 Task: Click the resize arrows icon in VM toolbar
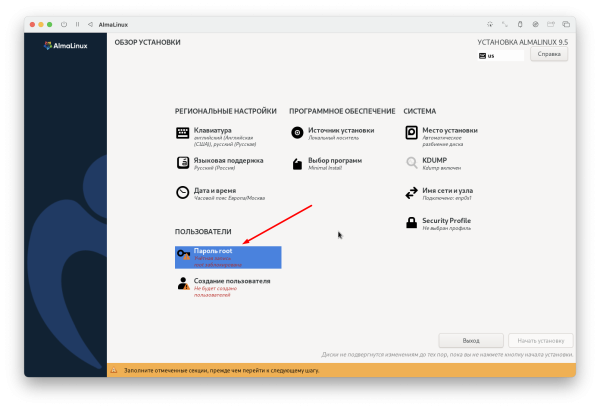tap(505, 24)
